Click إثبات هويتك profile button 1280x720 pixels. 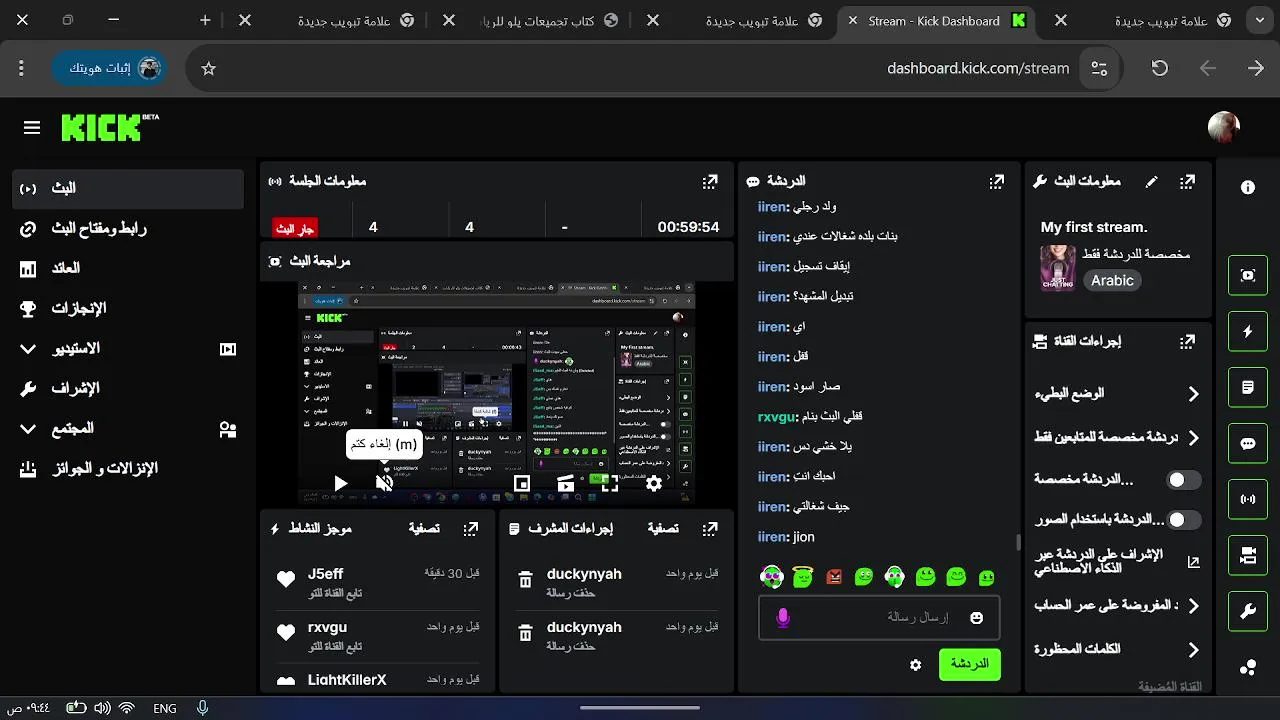point(109,68)
